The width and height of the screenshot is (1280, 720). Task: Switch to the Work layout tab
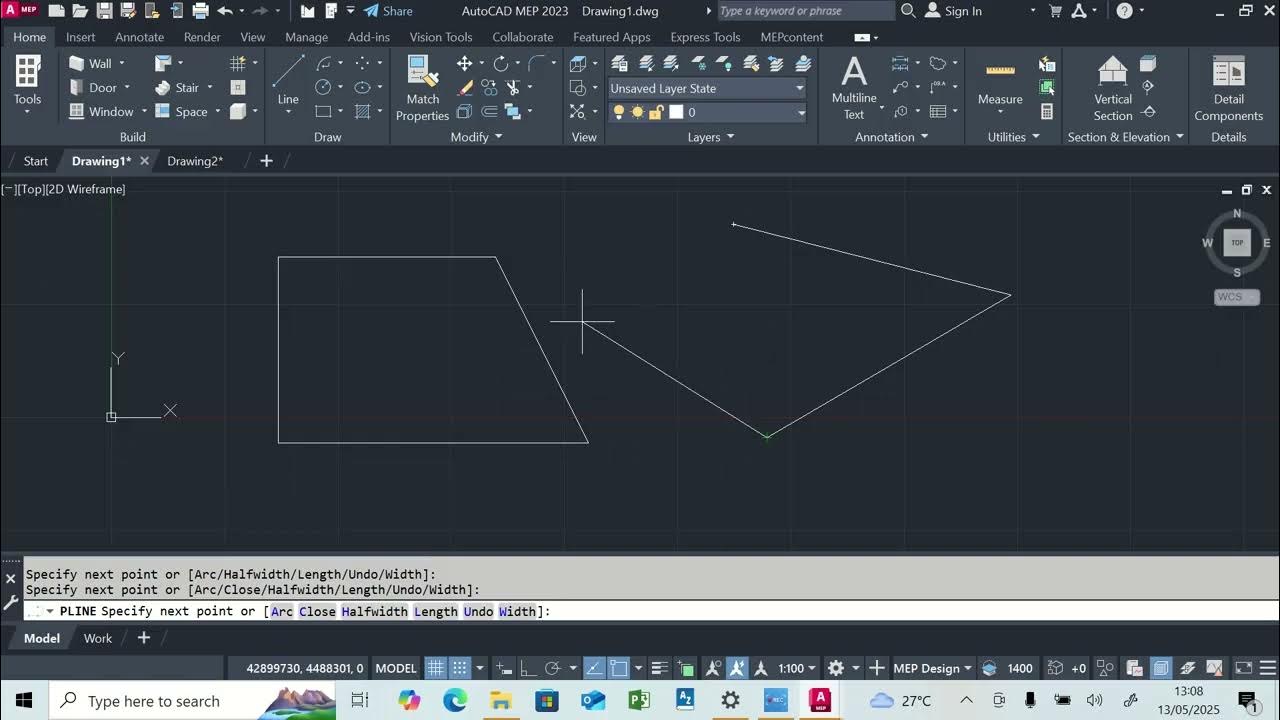[97, 638]
